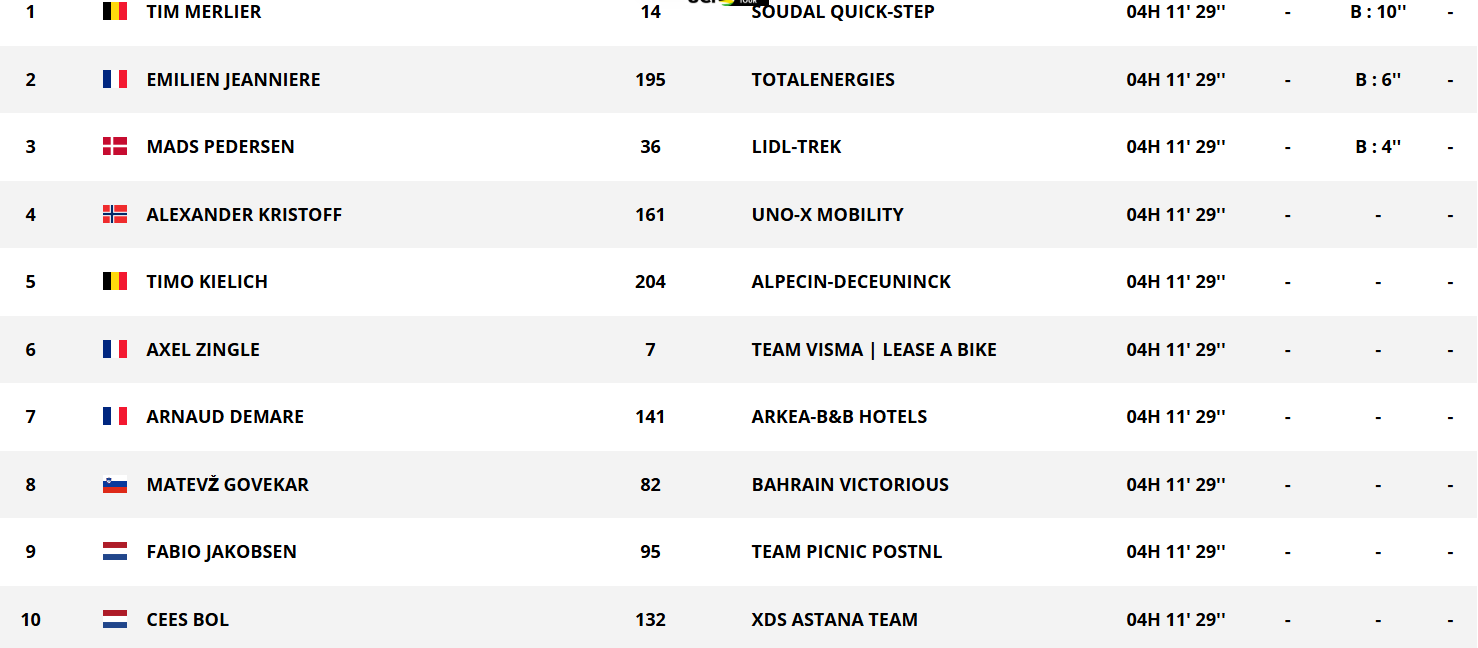Image resolution: width=1478 pixels, height=648 pixels.
Task: Click the Soudal Quick-Step team name
Action: pyautogui.click(x=843, y=12)
